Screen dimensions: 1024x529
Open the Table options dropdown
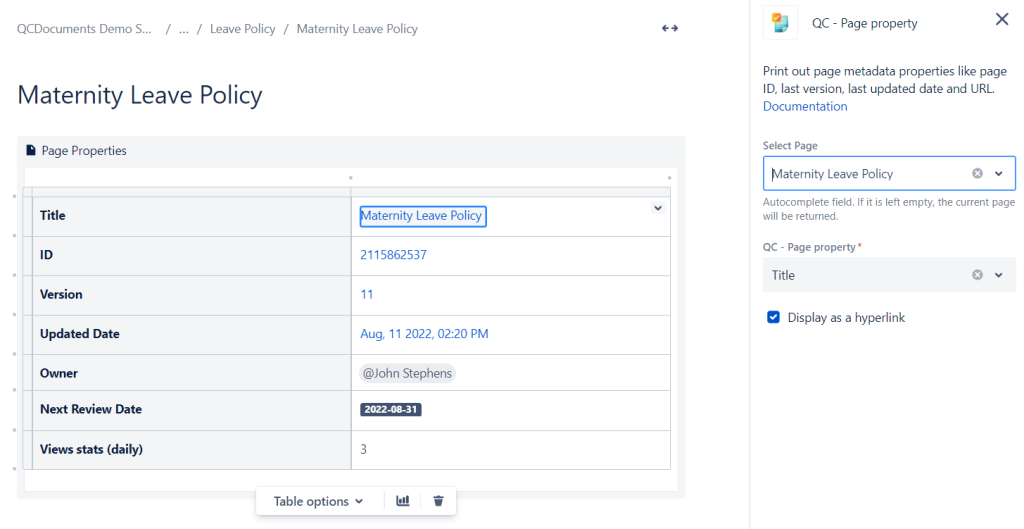(x=318, y=501)
